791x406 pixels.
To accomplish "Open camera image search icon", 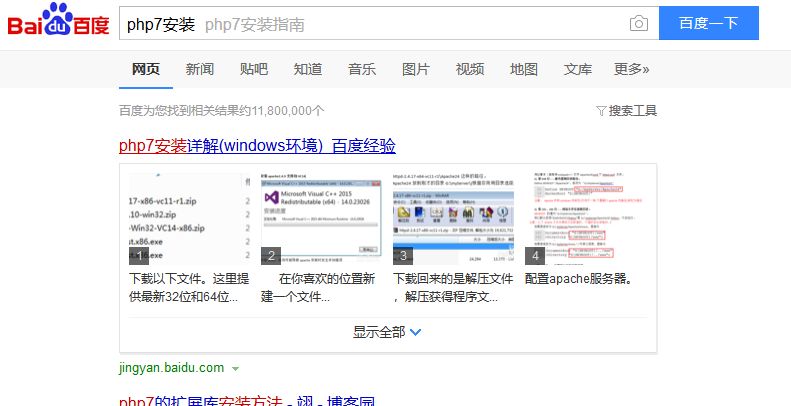I will (x=639, y=23).
